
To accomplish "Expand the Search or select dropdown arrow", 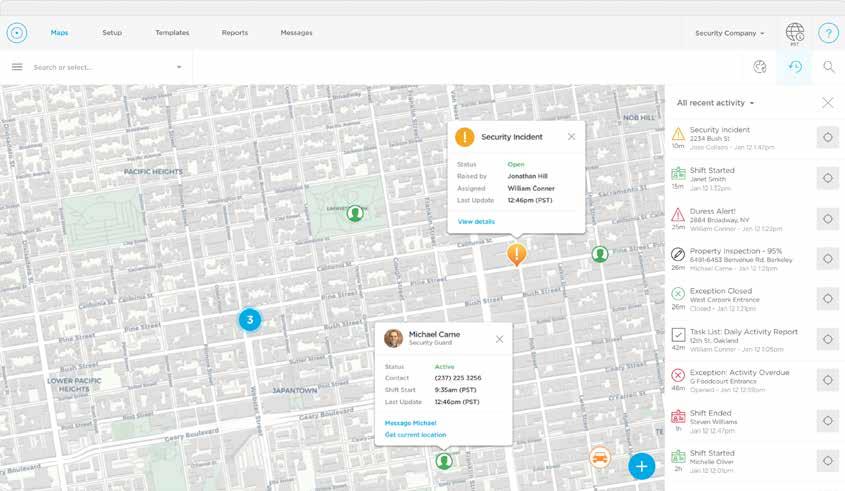I will click(179, 67).
